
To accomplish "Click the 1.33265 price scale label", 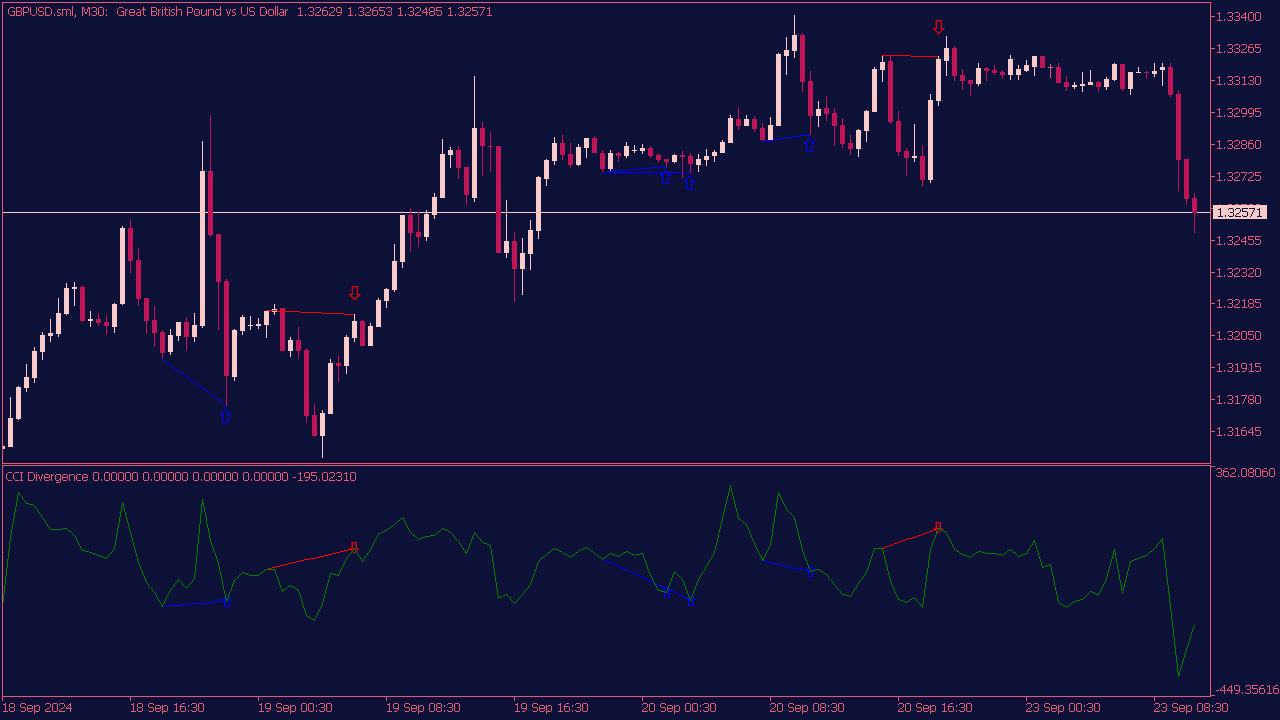I will (1240, 48).
